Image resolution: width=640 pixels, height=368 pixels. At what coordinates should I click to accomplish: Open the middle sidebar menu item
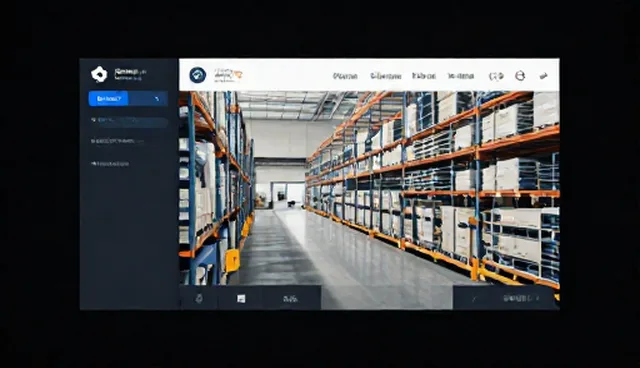click(117, 141)
